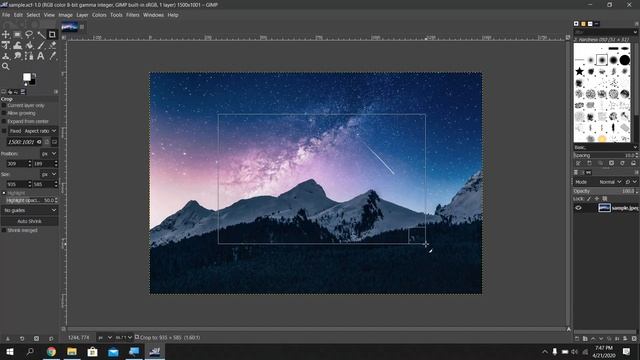640x360 pixels.
Task: Open Chrome from the taskbar
Action: (51, 351)
